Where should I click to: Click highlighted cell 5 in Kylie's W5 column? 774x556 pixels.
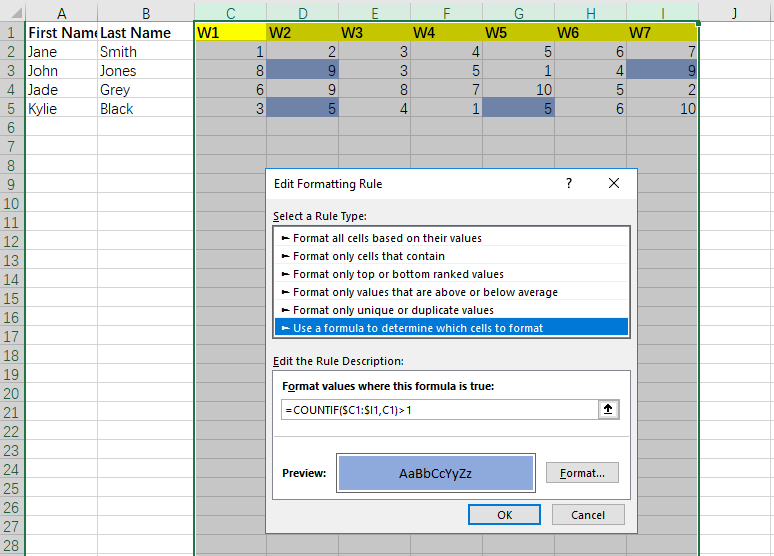(x=519, y=109)
